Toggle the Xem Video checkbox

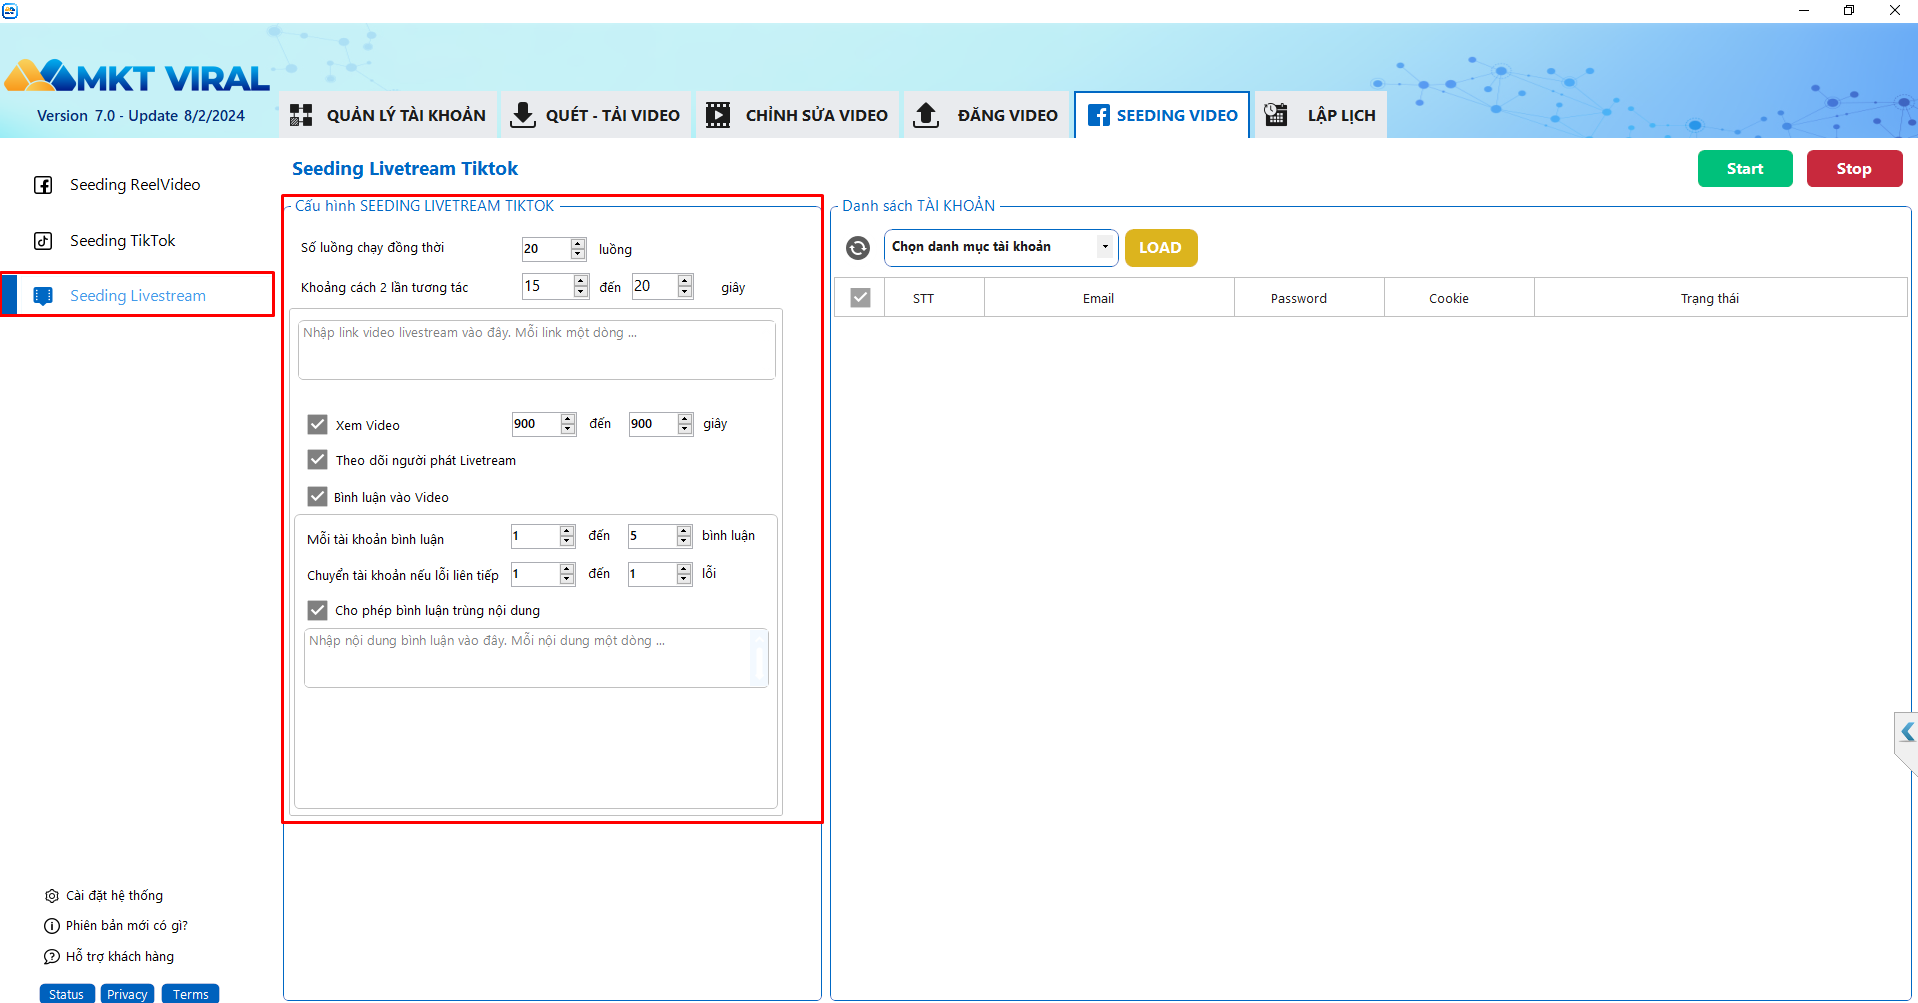click(x=317, y=424)
